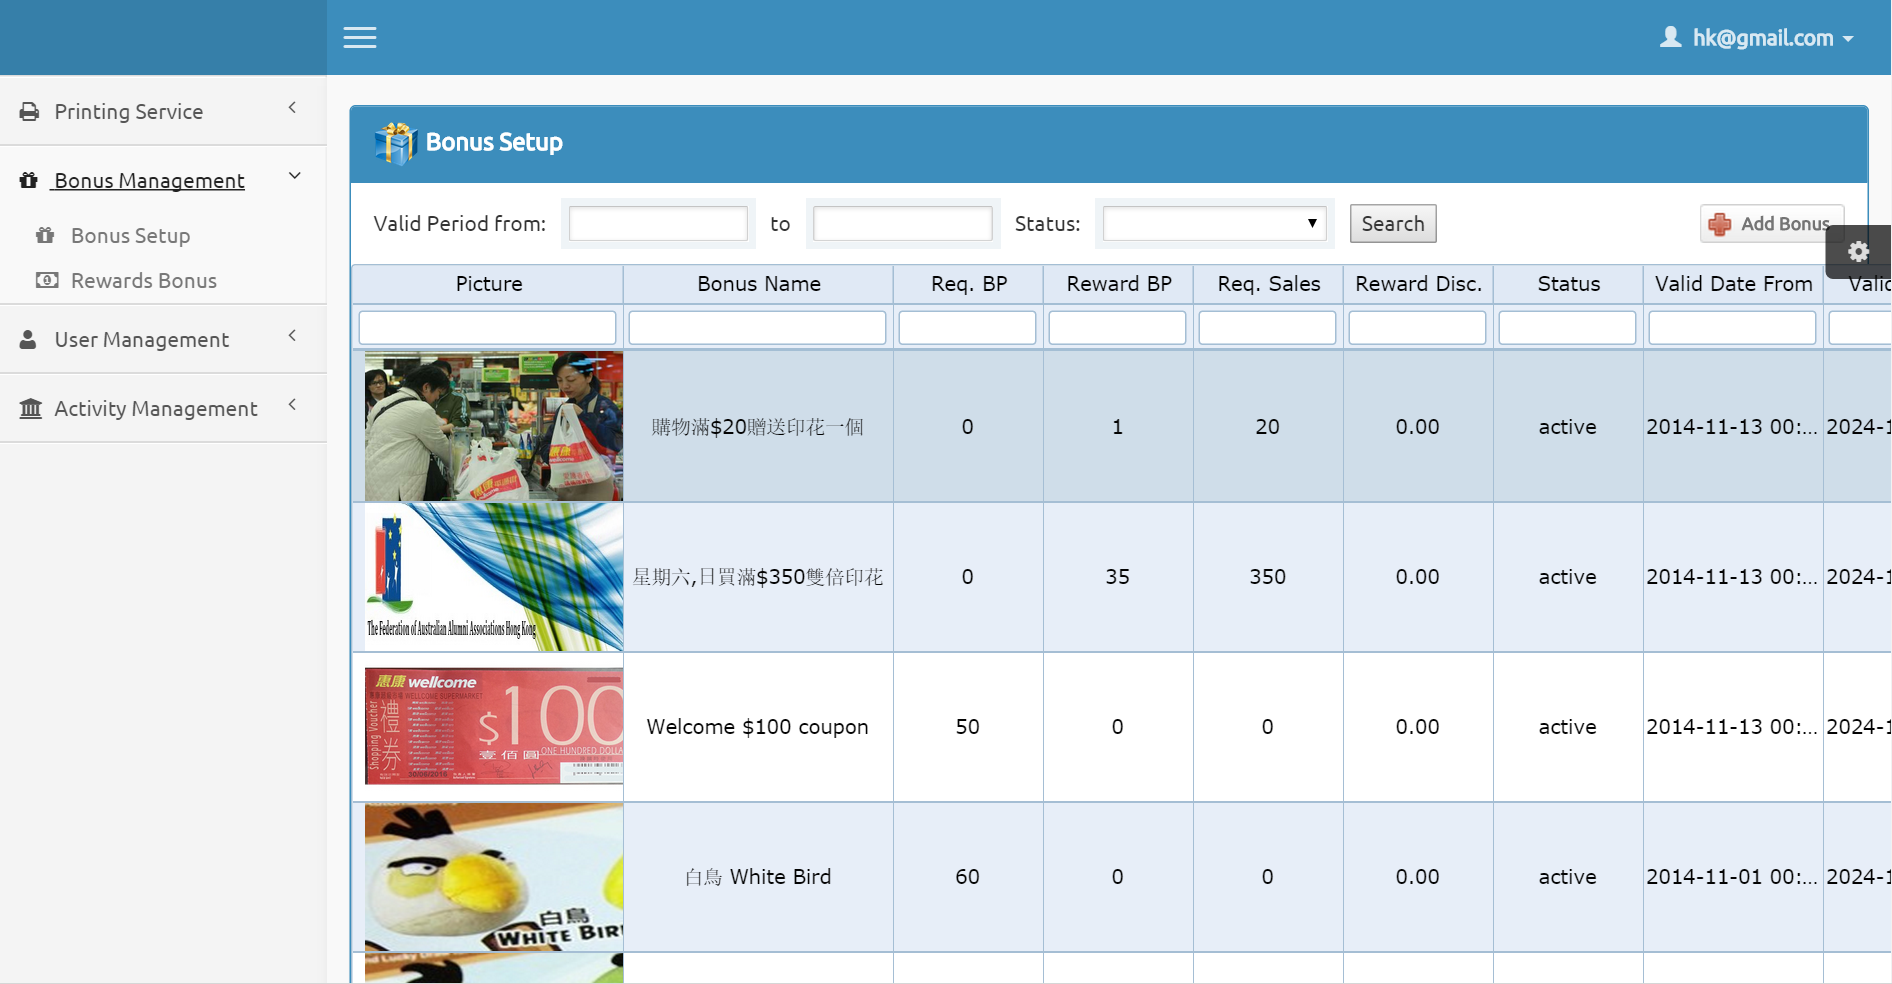
Task: Click the user avatar icon in header
Action: tap(1670, 38)
